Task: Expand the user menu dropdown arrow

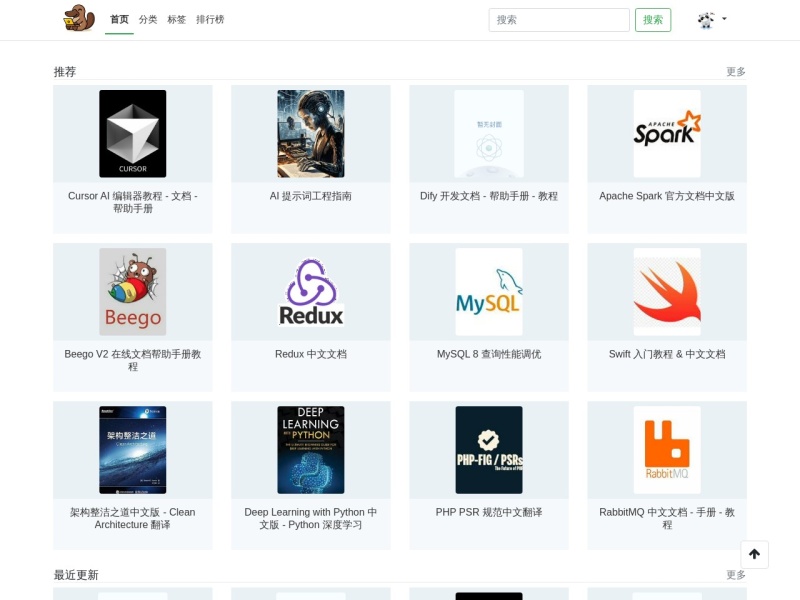Action: [x=724, y=19]
